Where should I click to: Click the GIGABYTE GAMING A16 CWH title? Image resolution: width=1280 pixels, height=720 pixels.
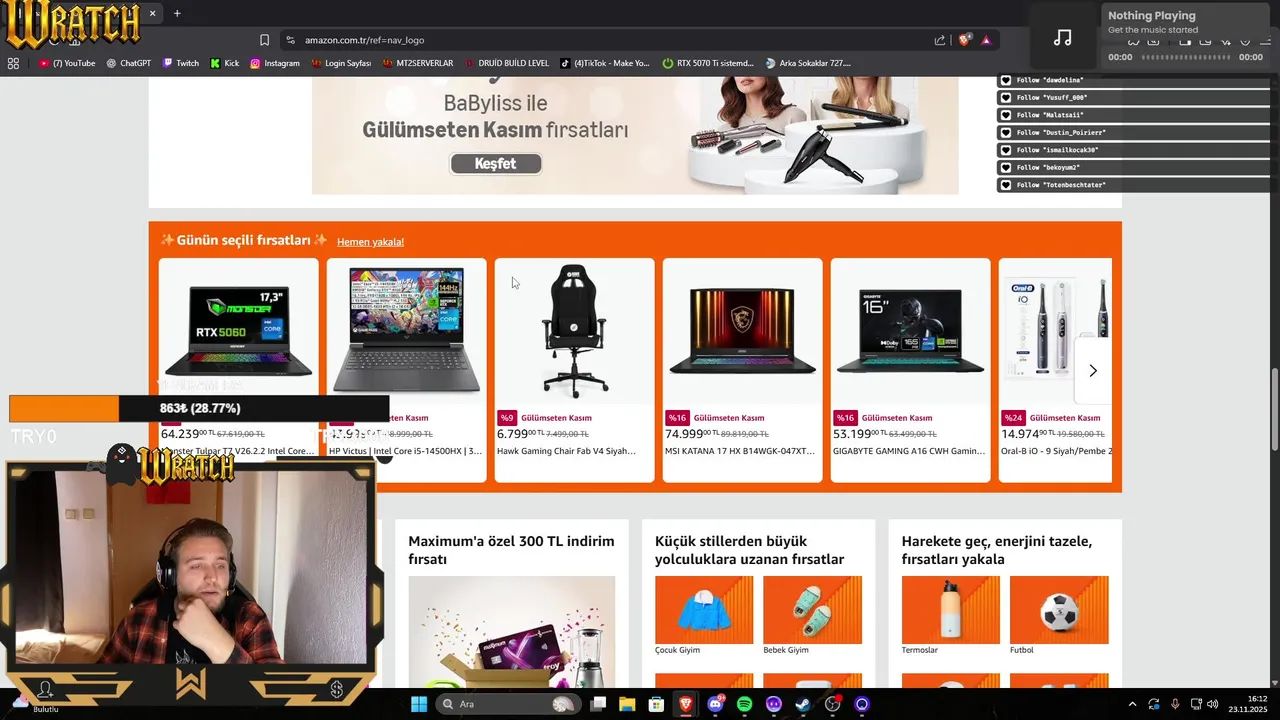click(x=909, y=451)
